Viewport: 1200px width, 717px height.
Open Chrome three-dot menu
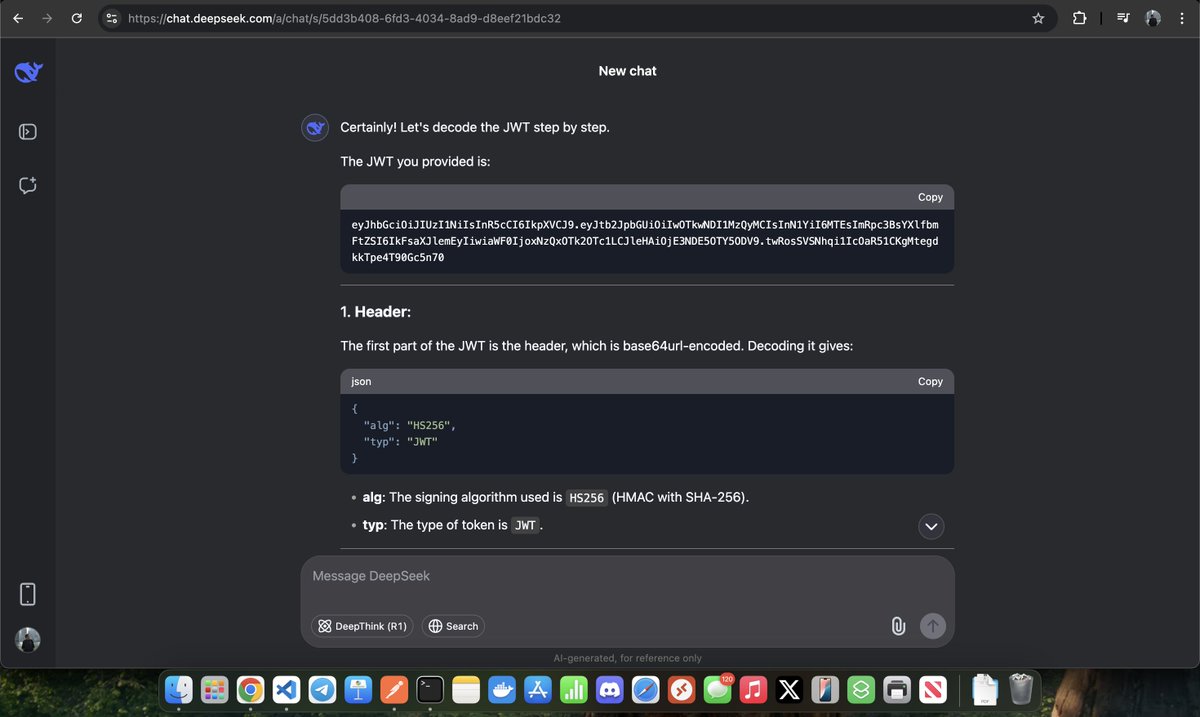click(x=1182, y=18)
